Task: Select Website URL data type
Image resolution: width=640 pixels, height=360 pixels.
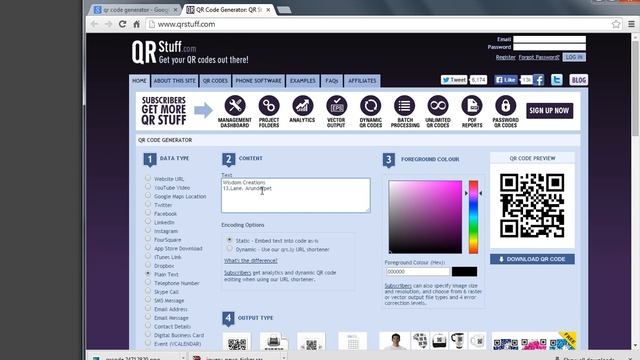Action: click(148, 178)
